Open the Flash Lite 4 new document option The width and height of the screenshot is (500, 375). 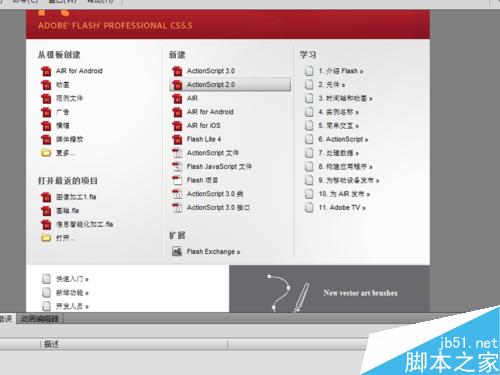[x=204, y=139]
